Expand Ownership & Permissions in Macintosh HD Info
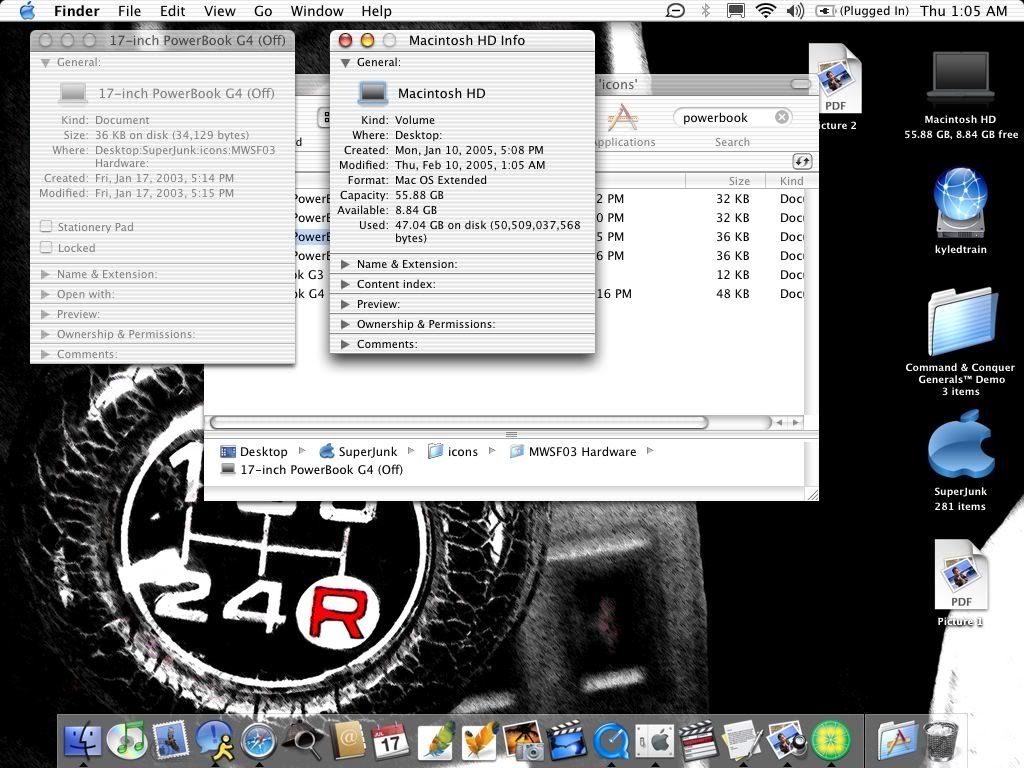Viewport: 1024px width, 768px height. tap(345, 324)
